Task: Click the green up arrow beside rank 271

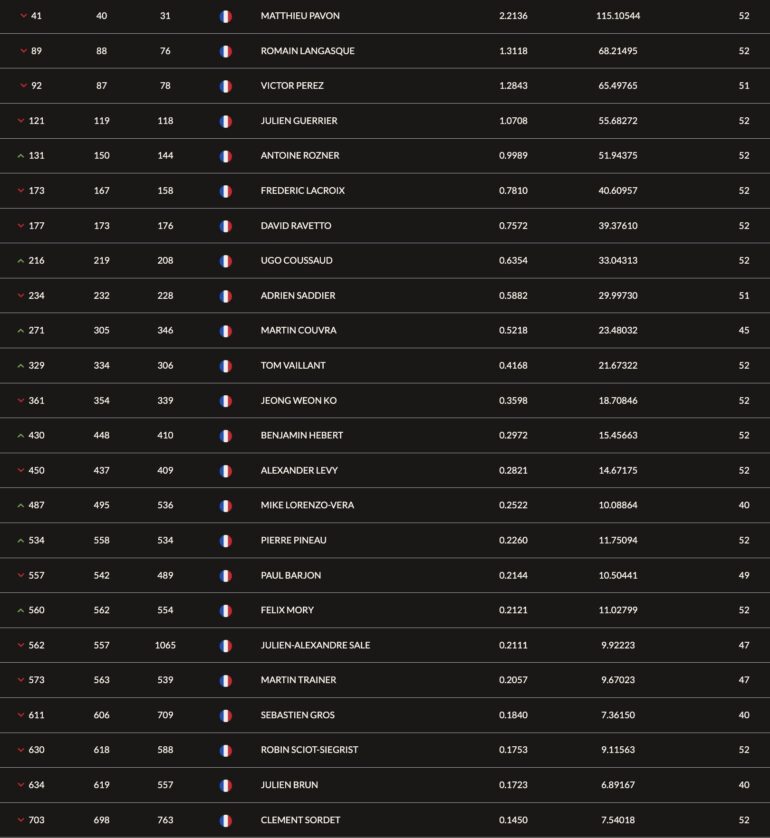Action: pos(21,331)
